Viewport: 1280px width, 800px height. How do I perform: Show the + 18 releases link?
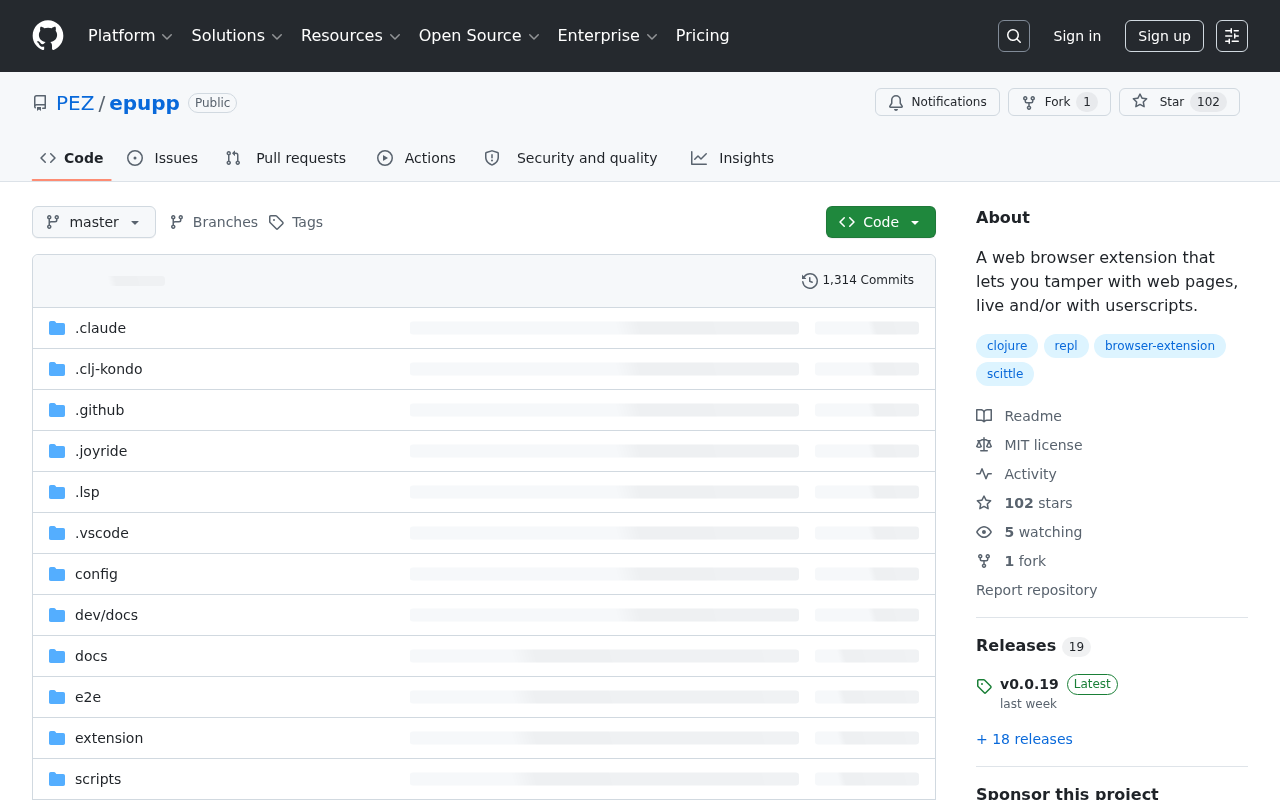[x=1024, y=739]
